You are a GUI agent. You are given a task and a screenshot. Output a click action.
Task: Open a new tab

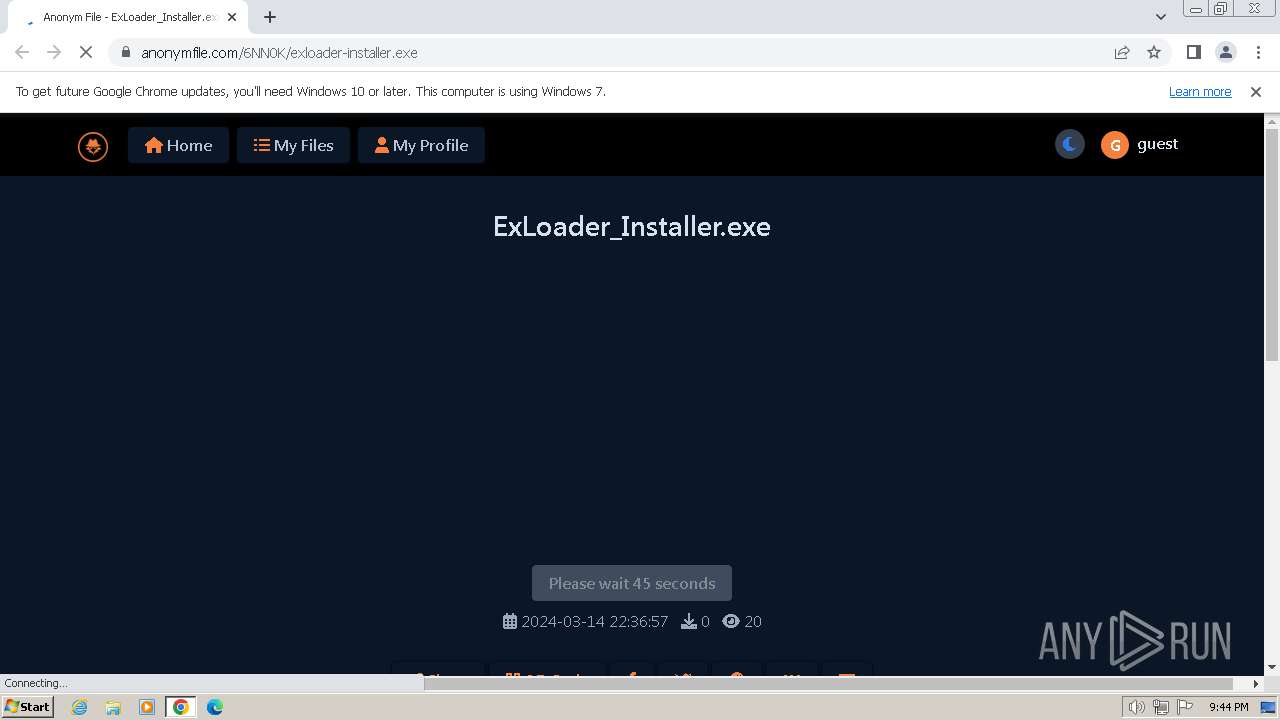(x=270, y=17)
